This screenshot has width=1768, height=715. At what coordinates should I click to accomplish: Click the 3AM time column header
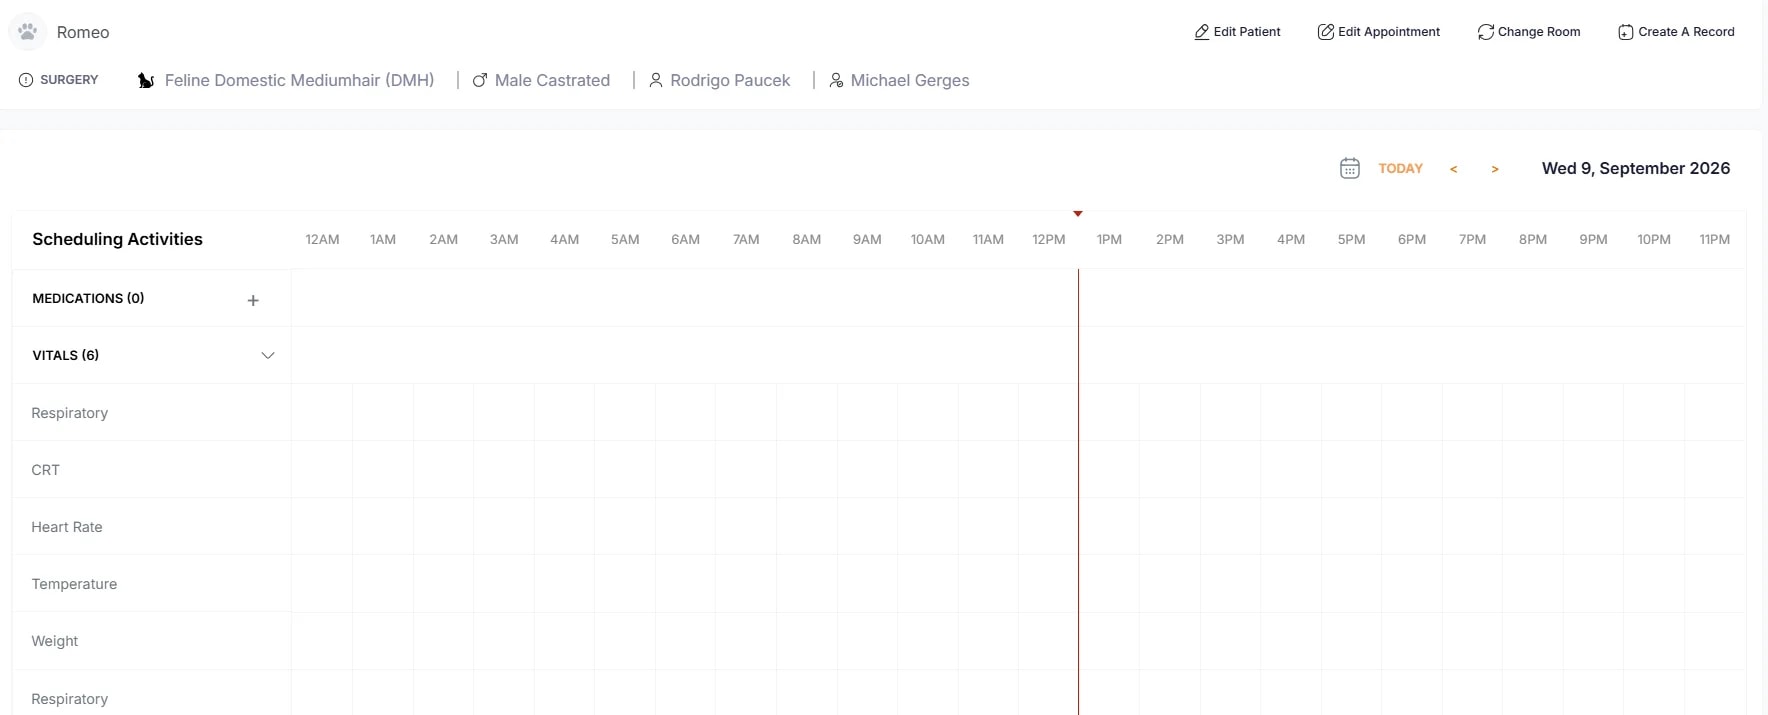(x=504, y=239)
